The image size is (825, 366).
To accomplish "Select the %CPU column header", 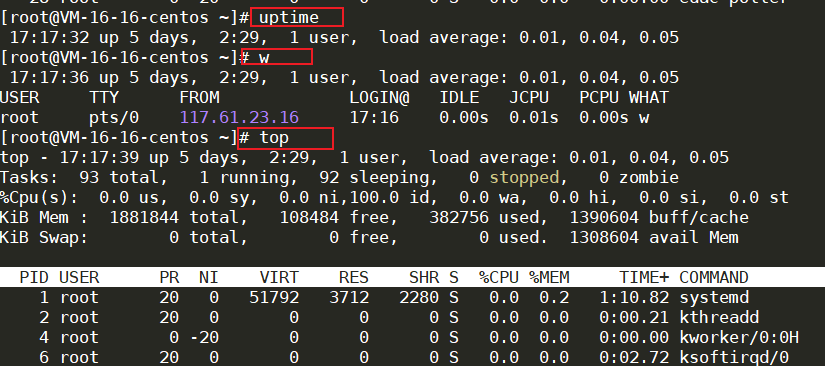I will pos(499,277).
